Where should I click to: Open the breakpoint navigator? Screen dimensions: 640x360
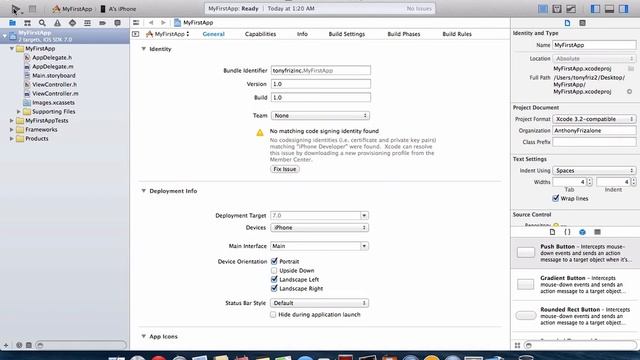tap(102, 23)
